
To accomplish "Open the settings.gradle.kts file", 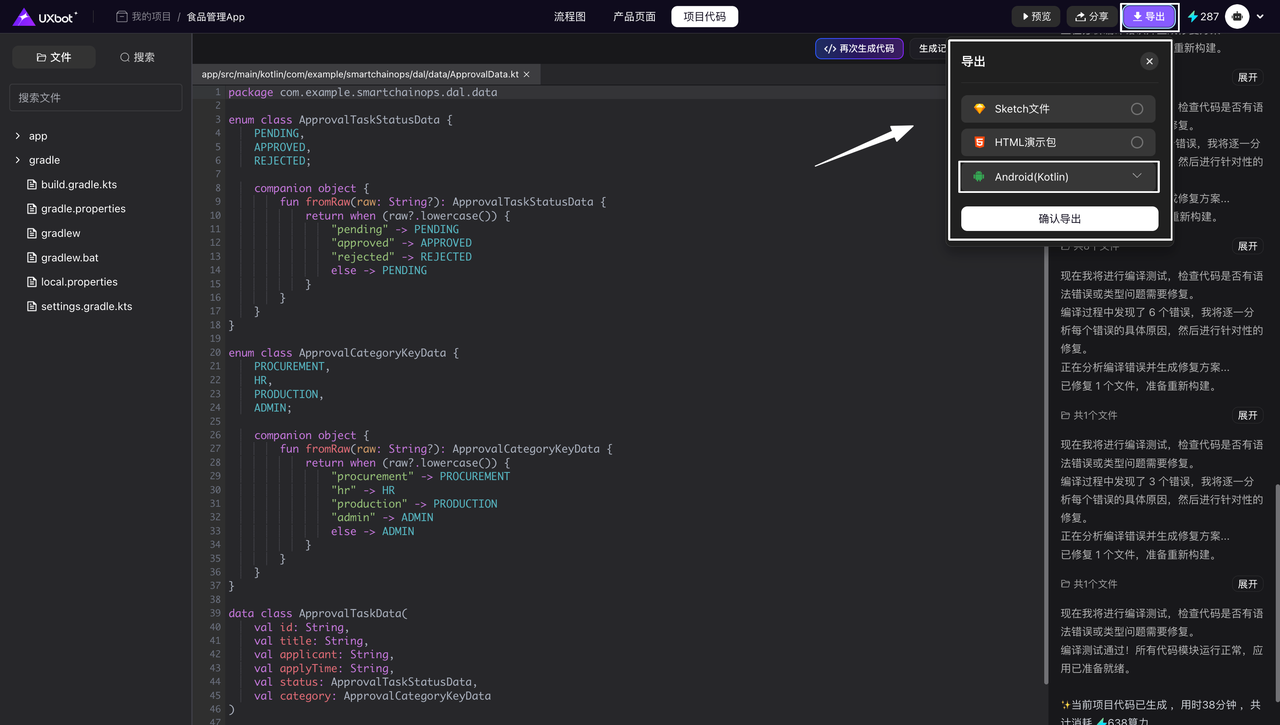I will [86, 307].
